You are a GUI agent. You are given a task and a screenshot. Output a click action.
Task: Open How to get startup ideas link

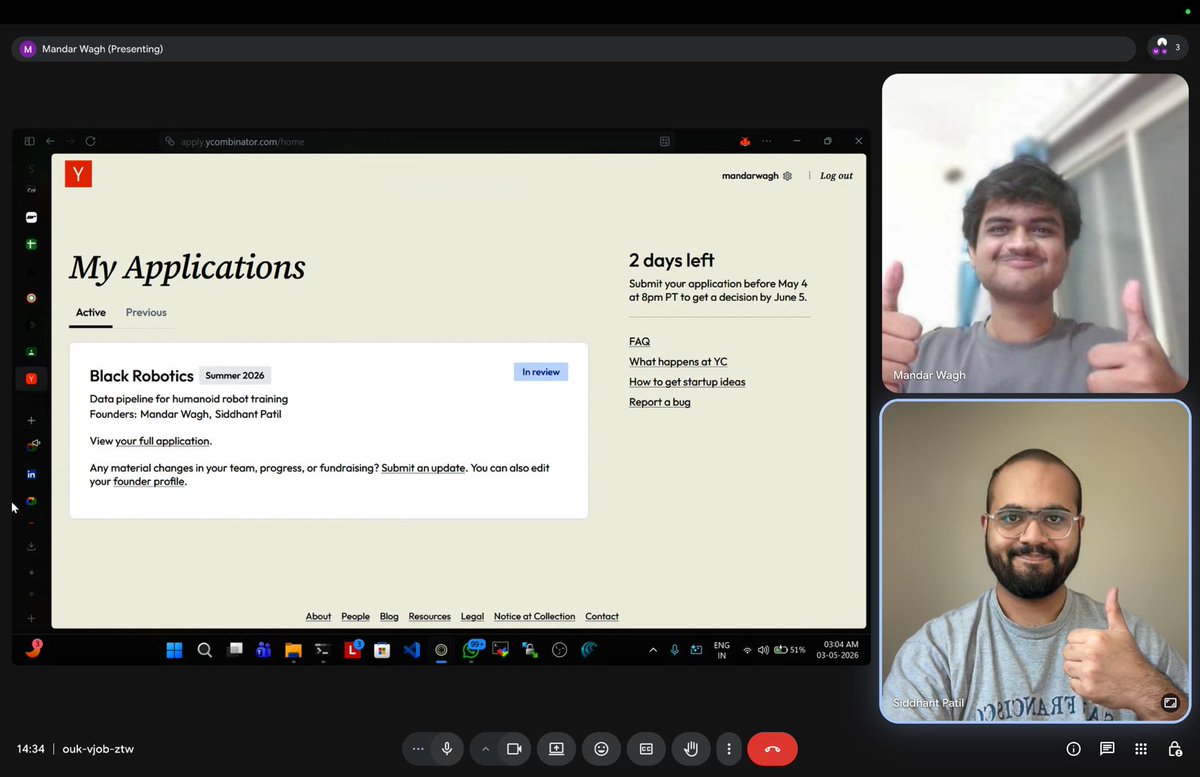tap(687, 381)
